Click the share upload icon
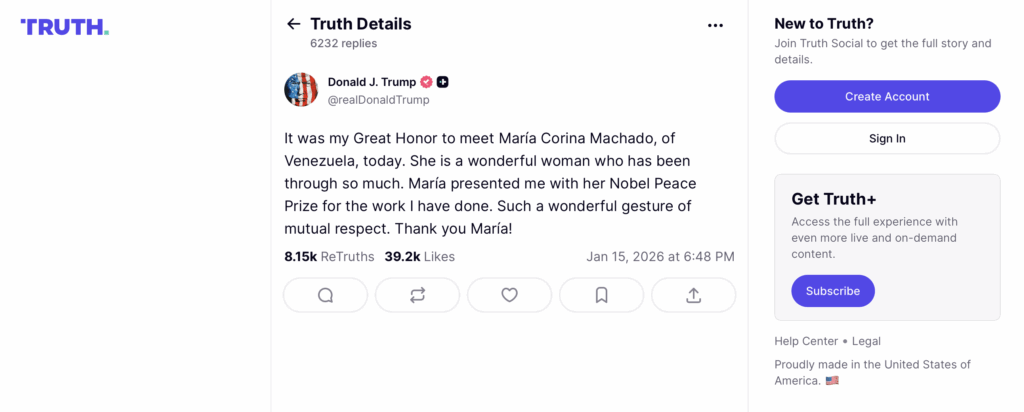Viewport: 1024px width, 412px height. (693, 295)
